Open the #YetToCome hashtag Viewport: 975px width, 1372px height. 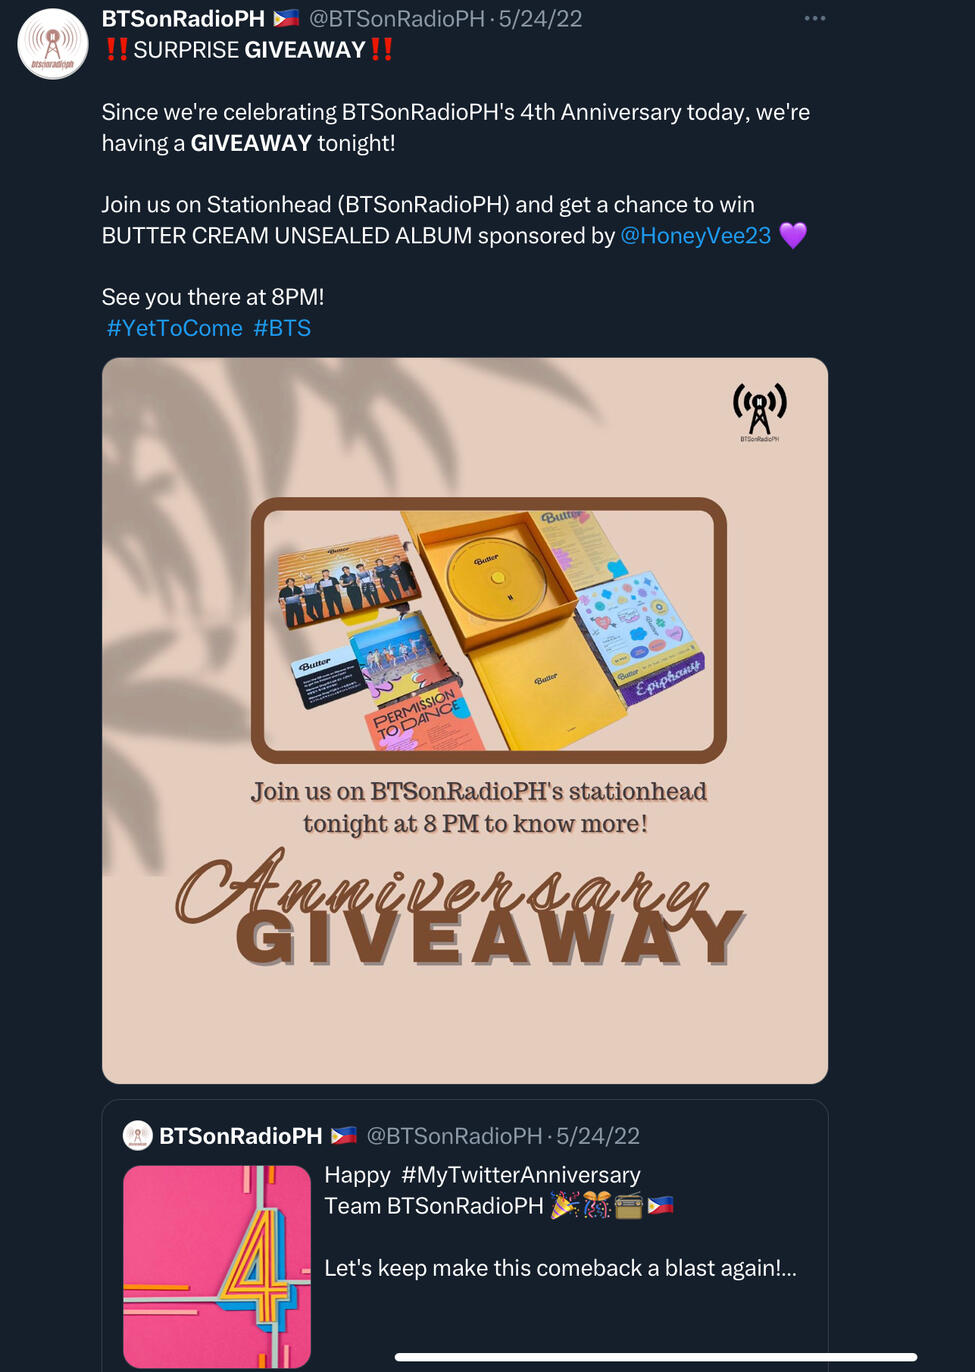pyautogui.click(x=175, y=328)
